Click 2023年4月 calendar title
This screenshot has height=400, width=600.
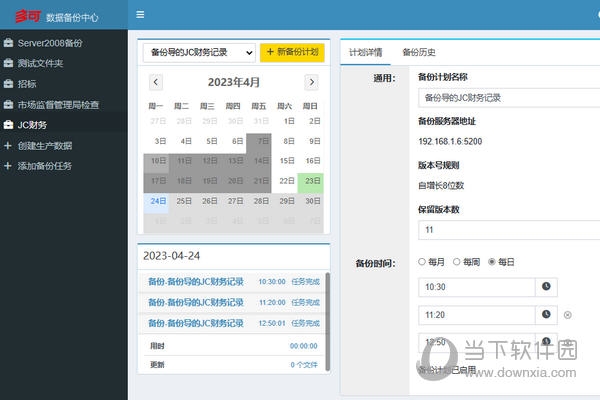(234, 82)
